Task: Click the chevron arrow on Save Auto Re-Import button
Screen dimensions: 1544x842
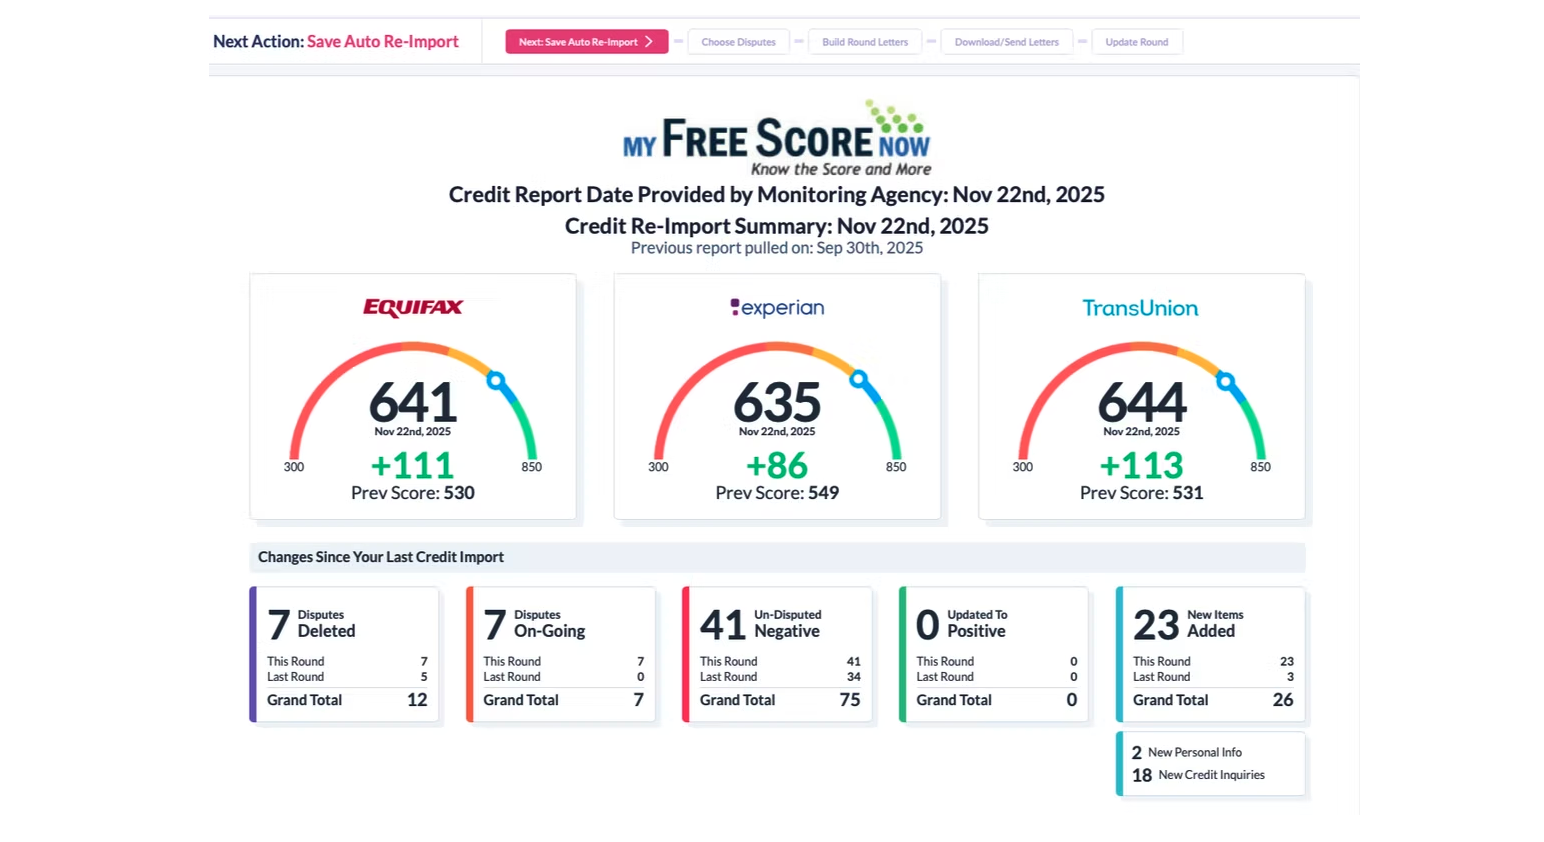Action: point(649,42)
